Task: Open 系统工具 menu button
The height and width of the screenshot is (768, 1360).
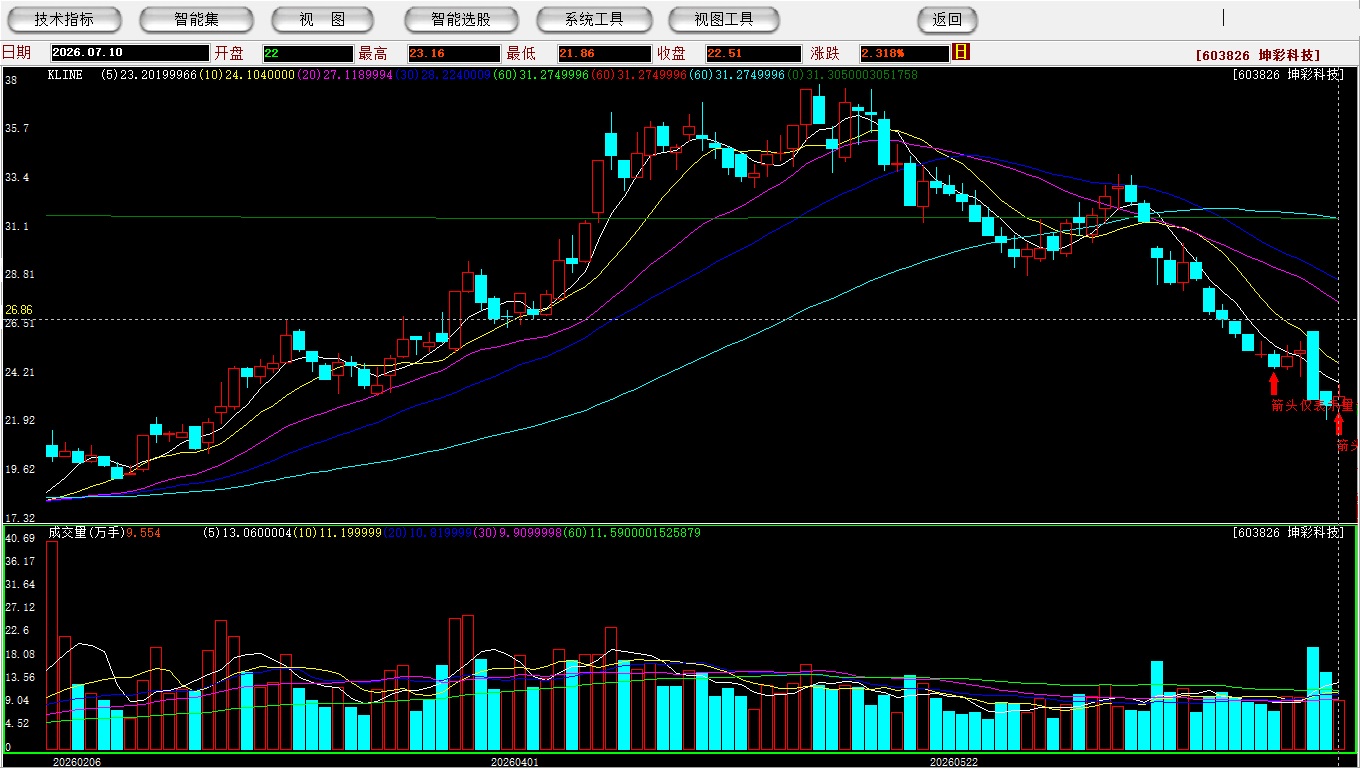Action: pos(594,19)
